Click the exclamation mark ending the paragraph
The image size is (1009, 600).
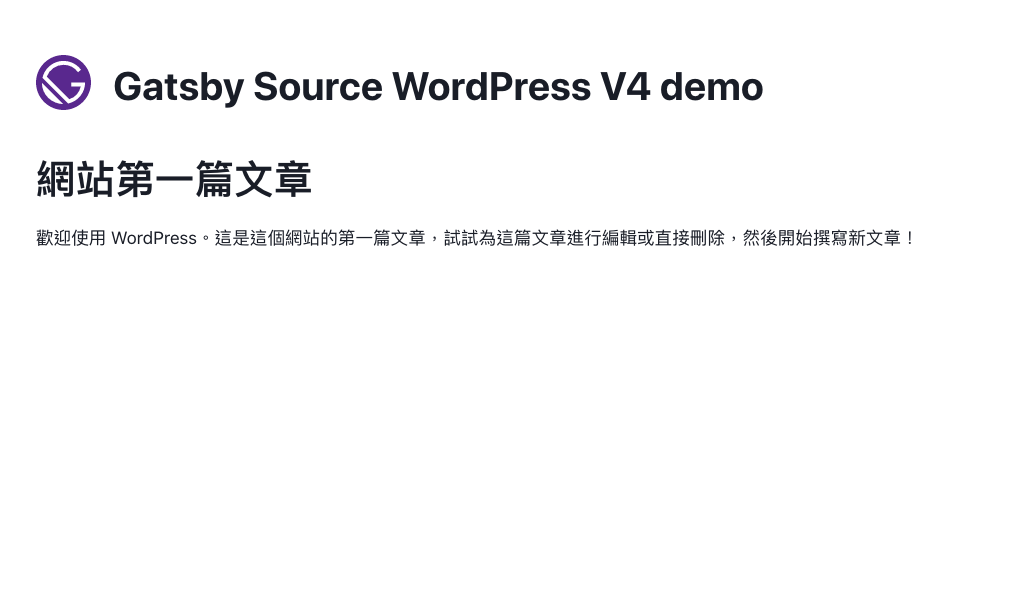(x=909, y=238)
